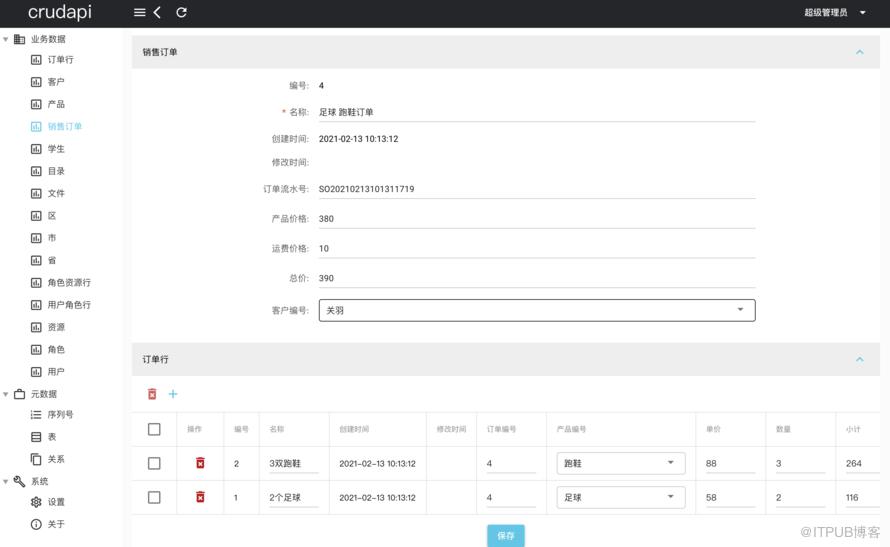Click the 保存 save button

[505, 536]
